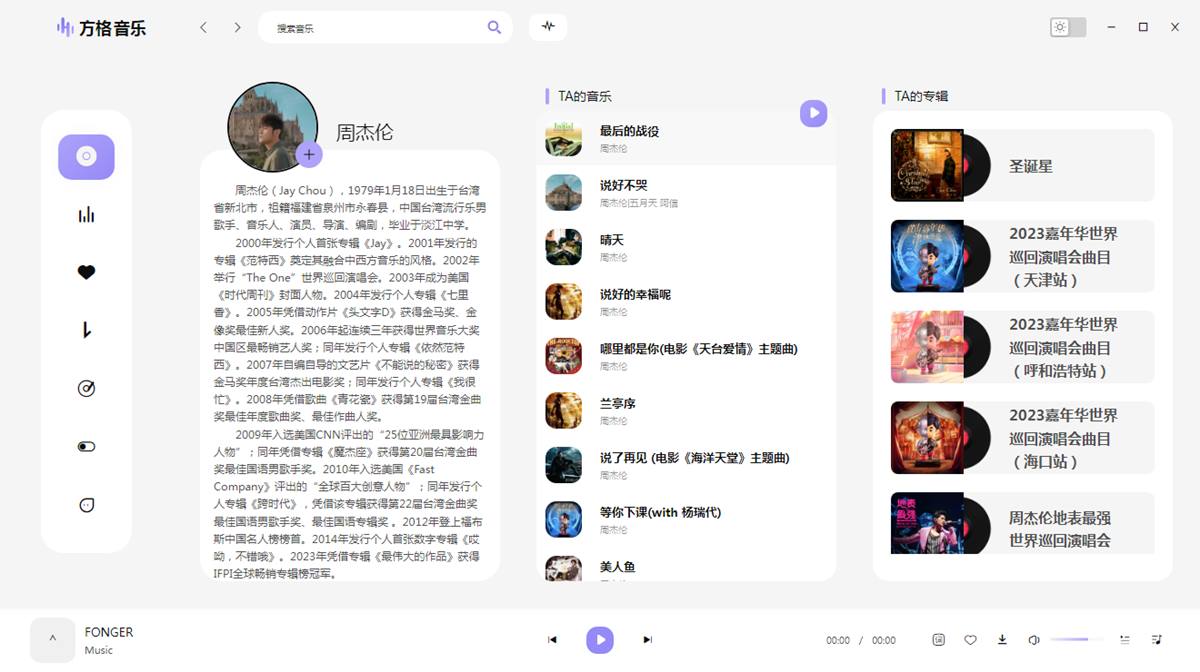This screenshot has width=1200, height=672.
Task: Click the audio waveform icon beside search
Action: [548, 27]
